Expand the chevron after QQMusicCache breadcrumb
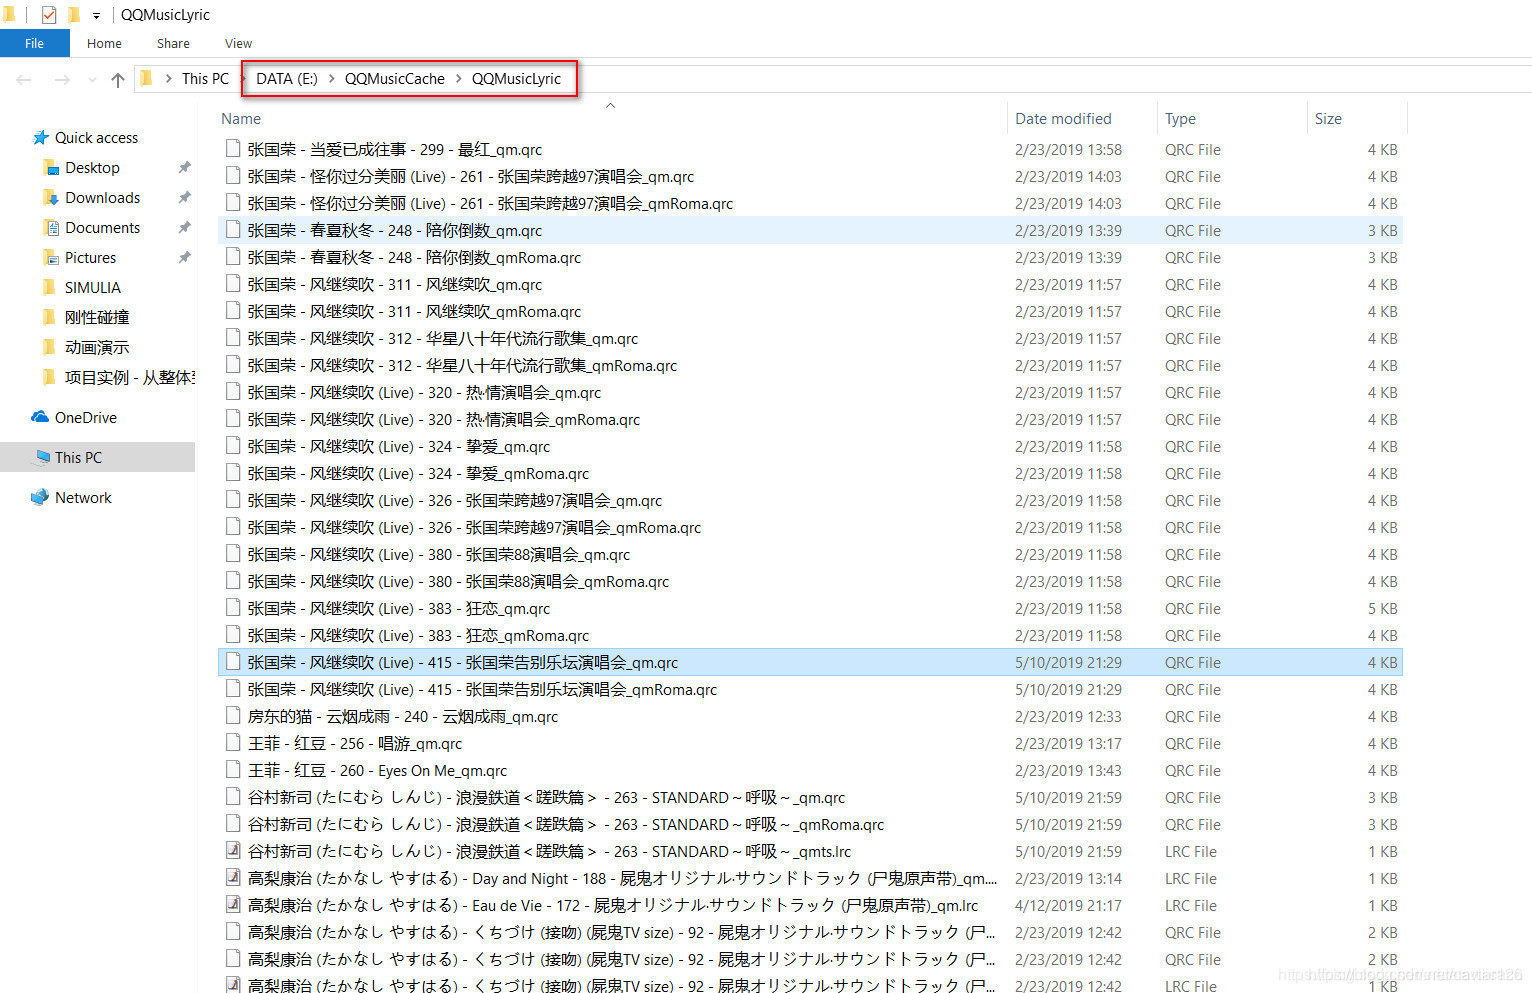This screenshot has height=993, width=1532. pos(459,78)
